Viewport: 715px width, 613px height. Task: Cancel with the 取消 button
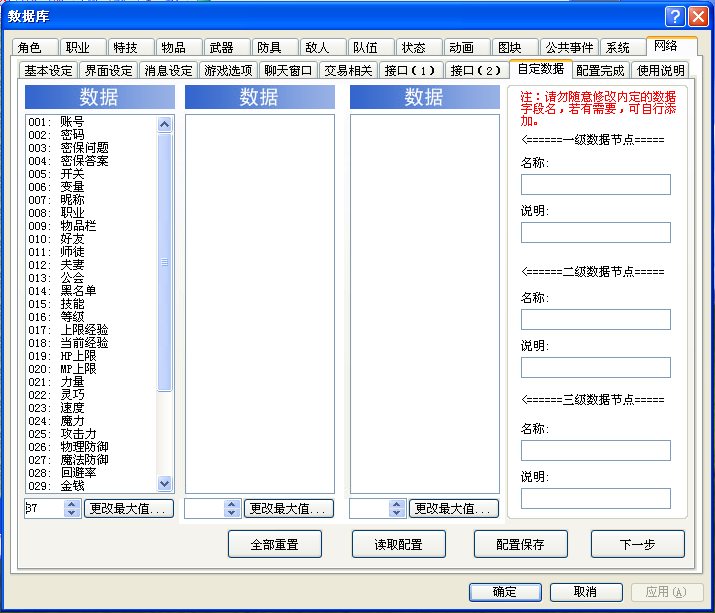(x=586, y=592)
